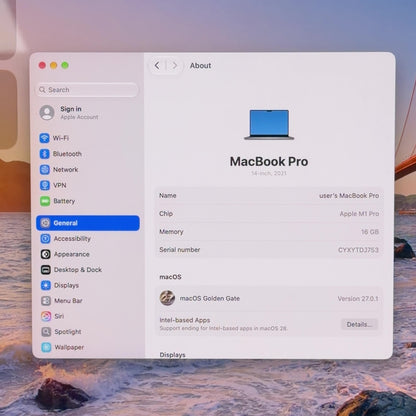Select the General gear icon
The height and width of the screenshot is (416, 416).
(45, 223)
